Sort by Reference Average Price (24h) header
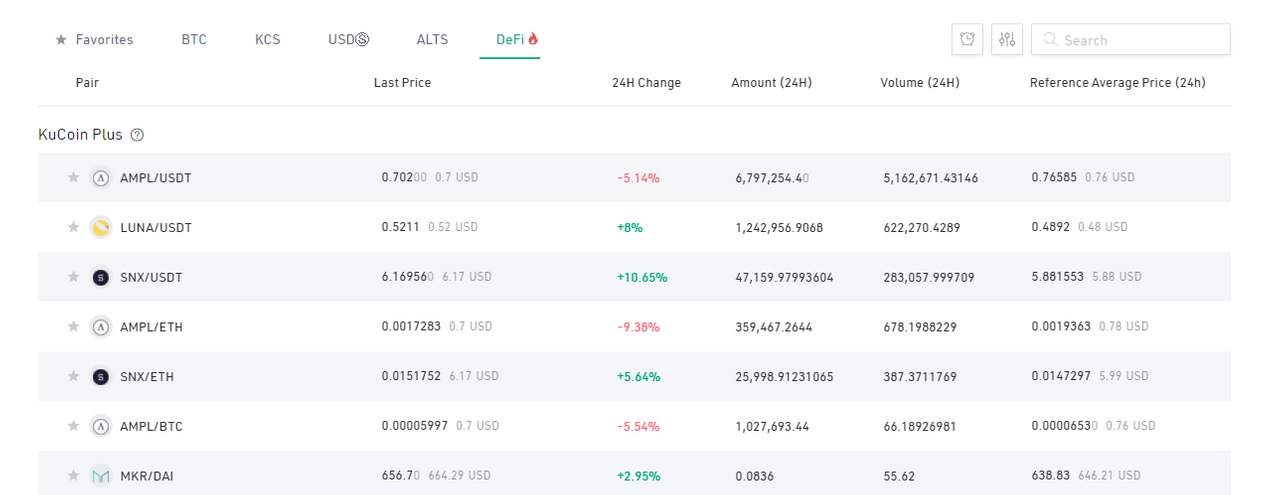Viewport: 1280px width, 495px height. click(1117, 83)
